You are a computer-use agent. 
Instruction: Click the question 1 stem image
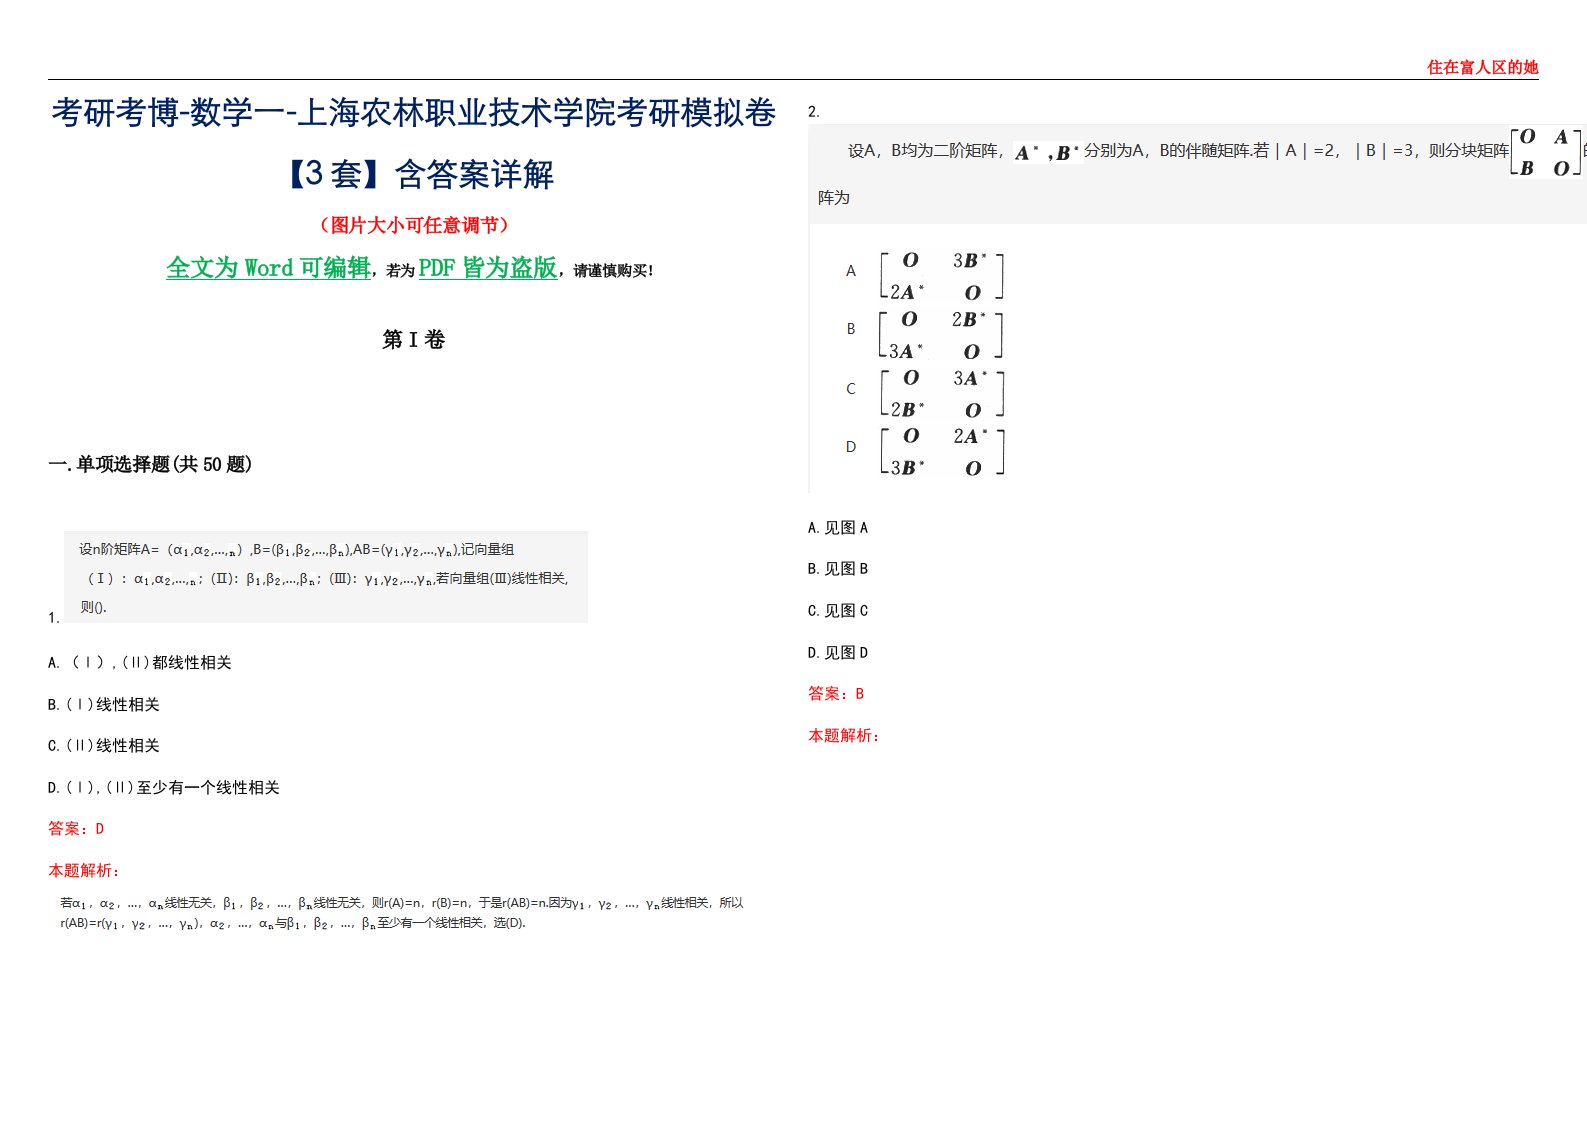point(326,577)
